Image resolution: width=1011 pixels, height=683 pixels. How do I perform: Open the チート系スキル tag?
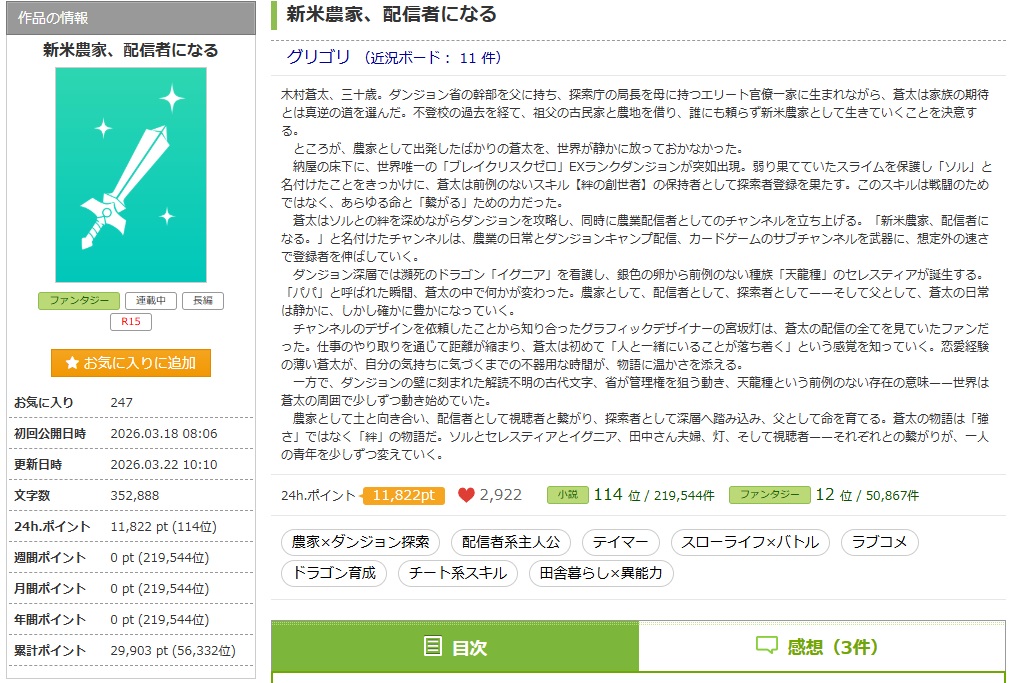(x=458, y=573)
